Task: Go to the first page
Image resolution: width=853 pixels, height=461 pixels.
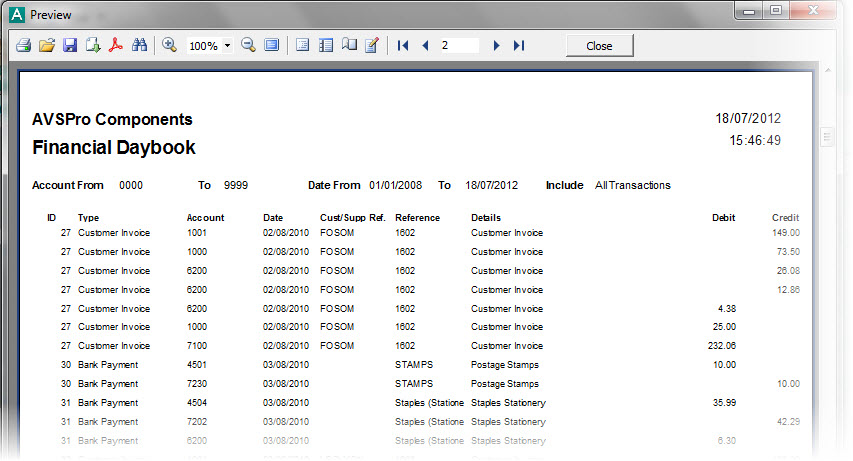Action: (x=403, y=46)
